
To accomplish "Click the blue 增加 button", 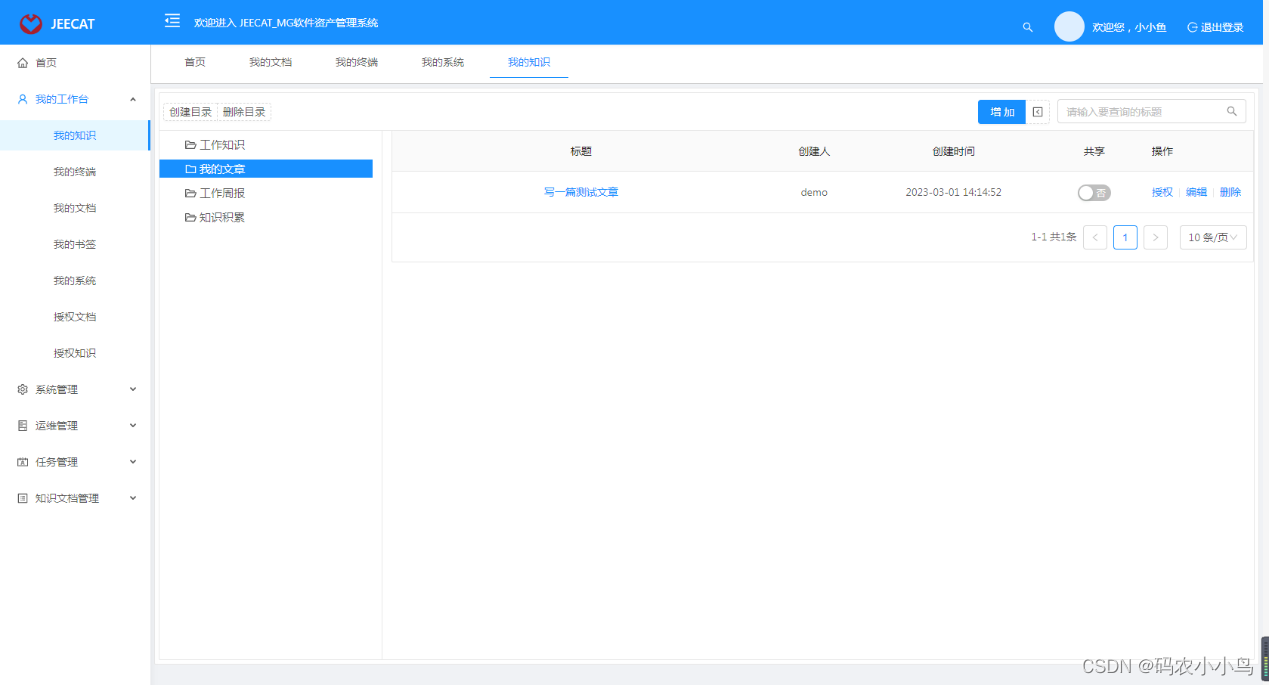I will tap(1002, 112).
